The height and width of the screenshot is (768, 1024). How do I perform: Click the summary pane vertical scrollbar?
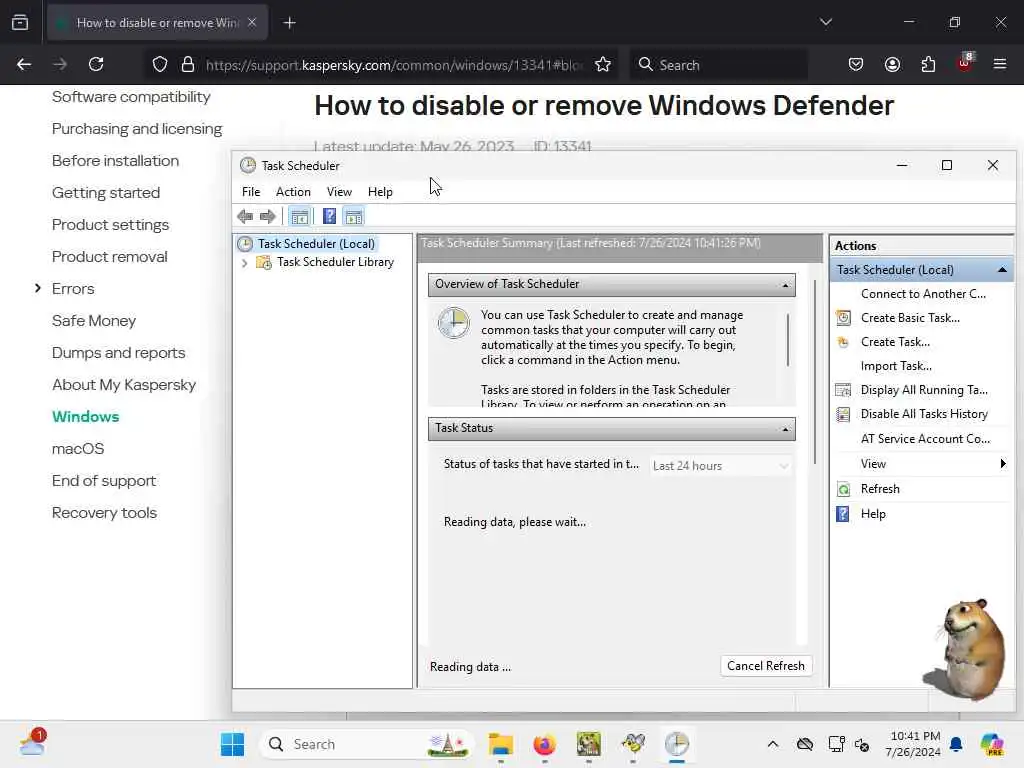click(x=815, y=372)
